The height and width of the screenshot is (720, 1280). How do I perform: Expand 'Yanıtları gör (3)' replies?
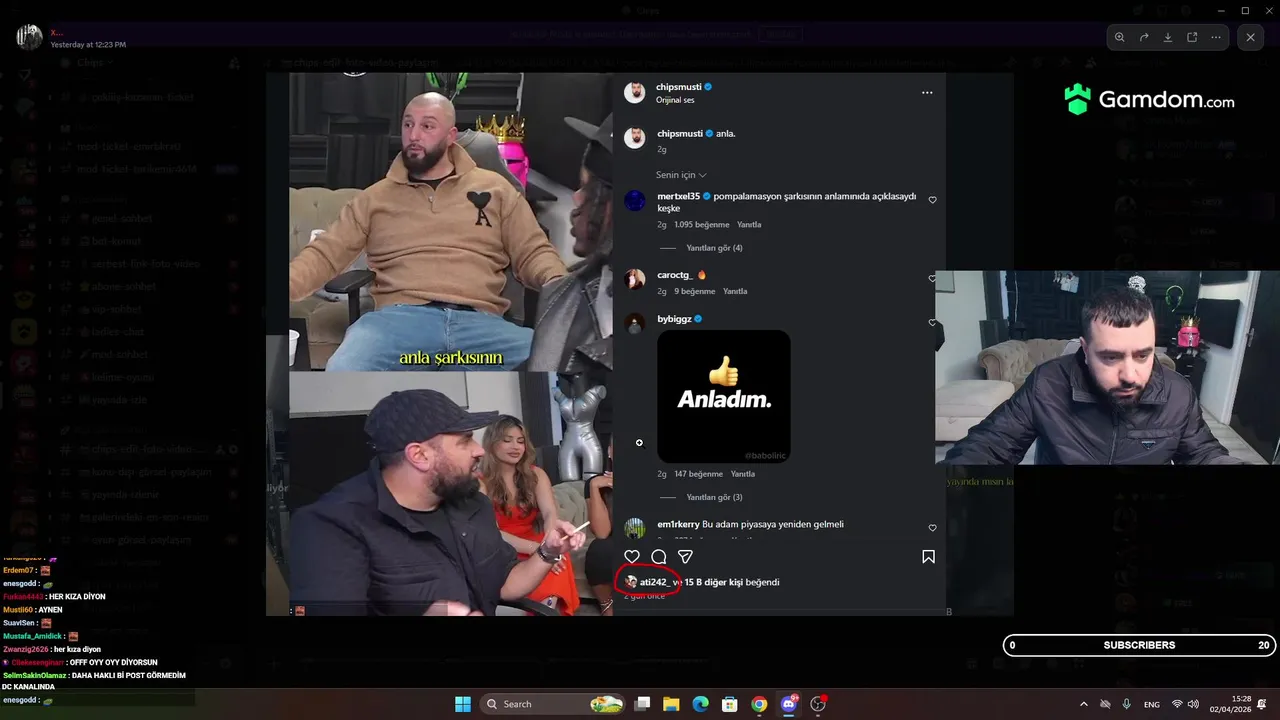coord(714,497)
